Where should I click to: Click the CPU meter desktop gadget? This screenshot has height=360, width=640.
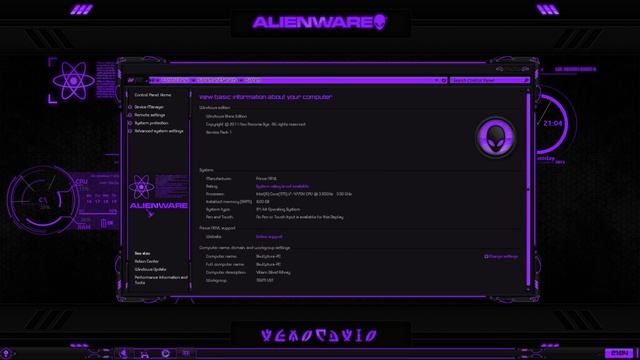click(43, 200)
